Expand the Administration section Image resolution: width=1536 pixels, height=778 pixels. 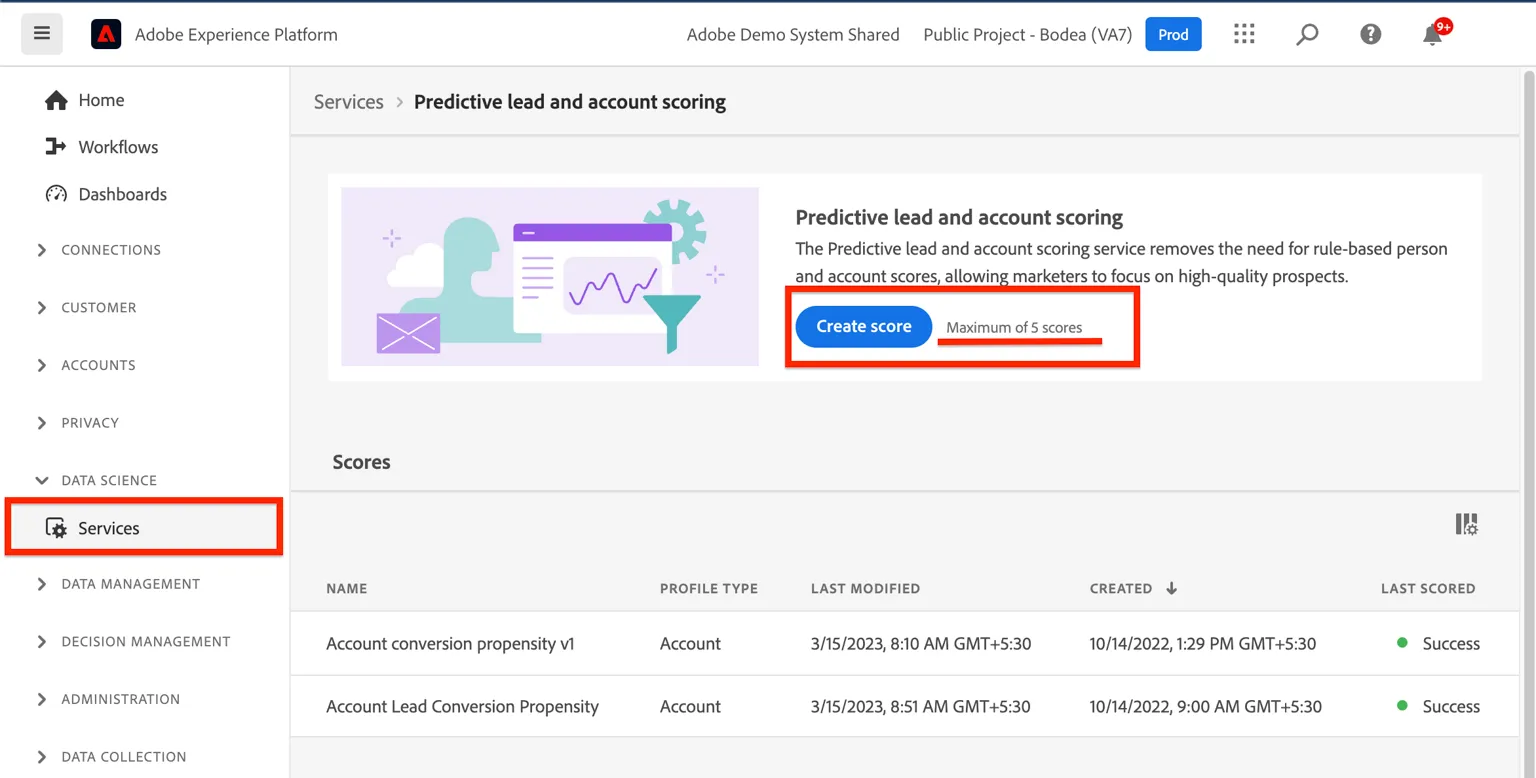tap(41, 699)
